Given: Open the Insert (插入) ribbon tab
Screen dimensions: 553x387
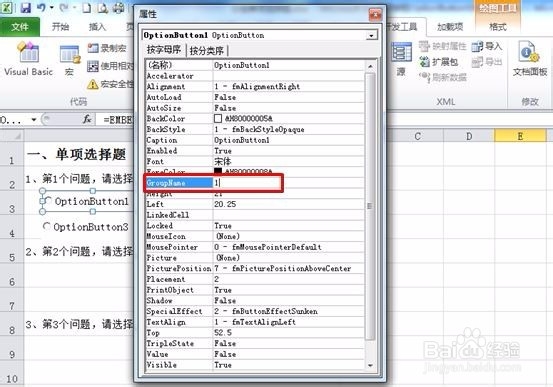Looking at the screenshot, I should coord(97,27).
